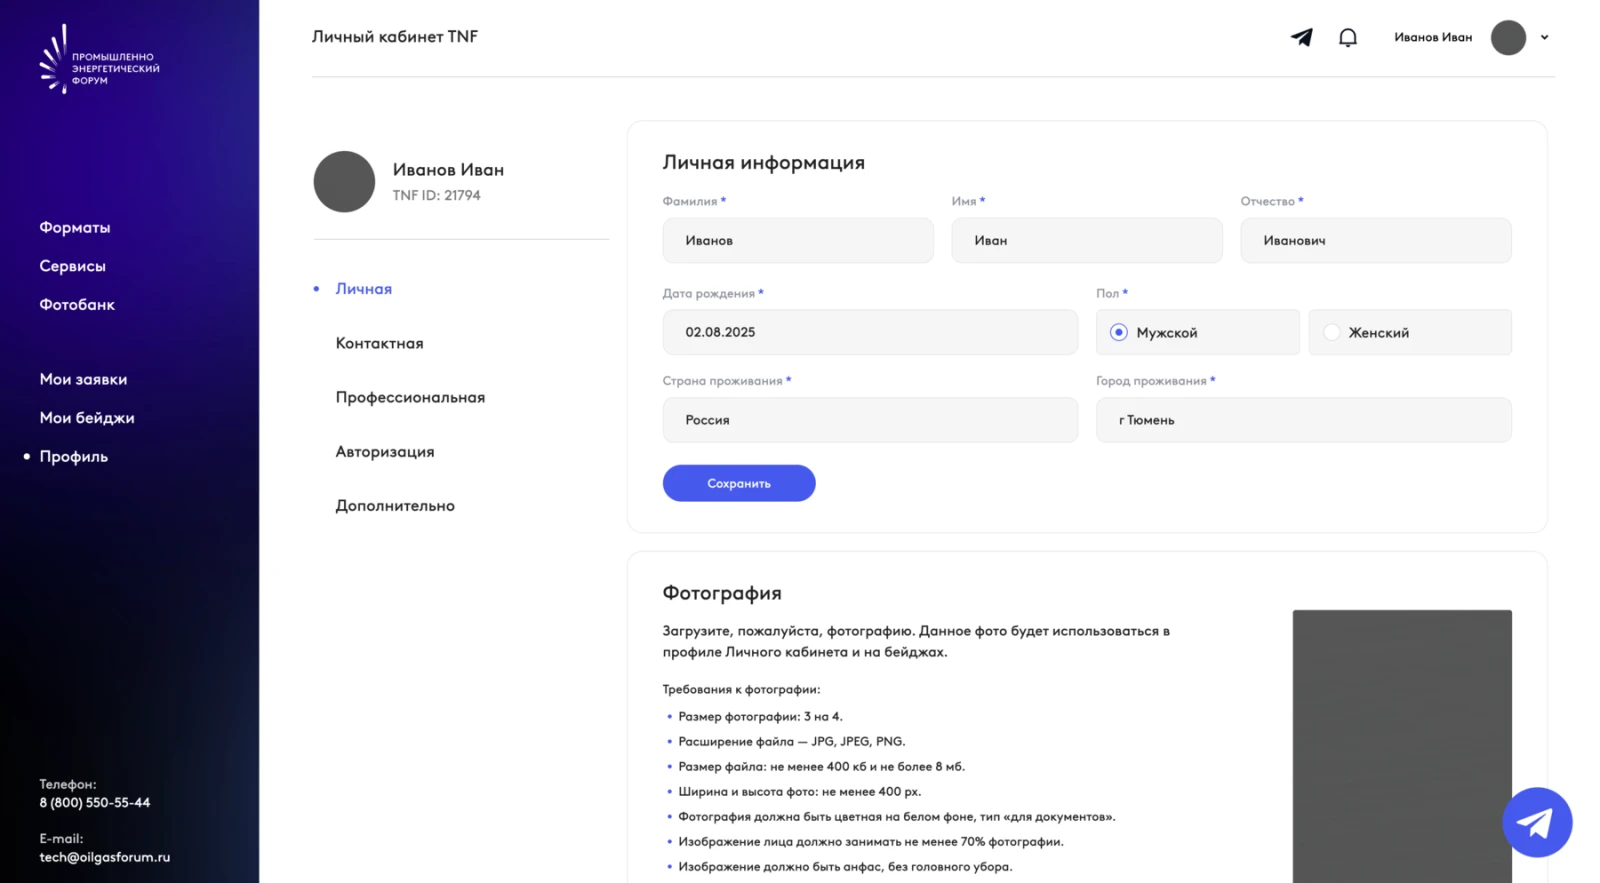This screenshot has height=883, width=1600.
Task: Select the Мужской gender radio button
Action: (x=1119, y=332)
